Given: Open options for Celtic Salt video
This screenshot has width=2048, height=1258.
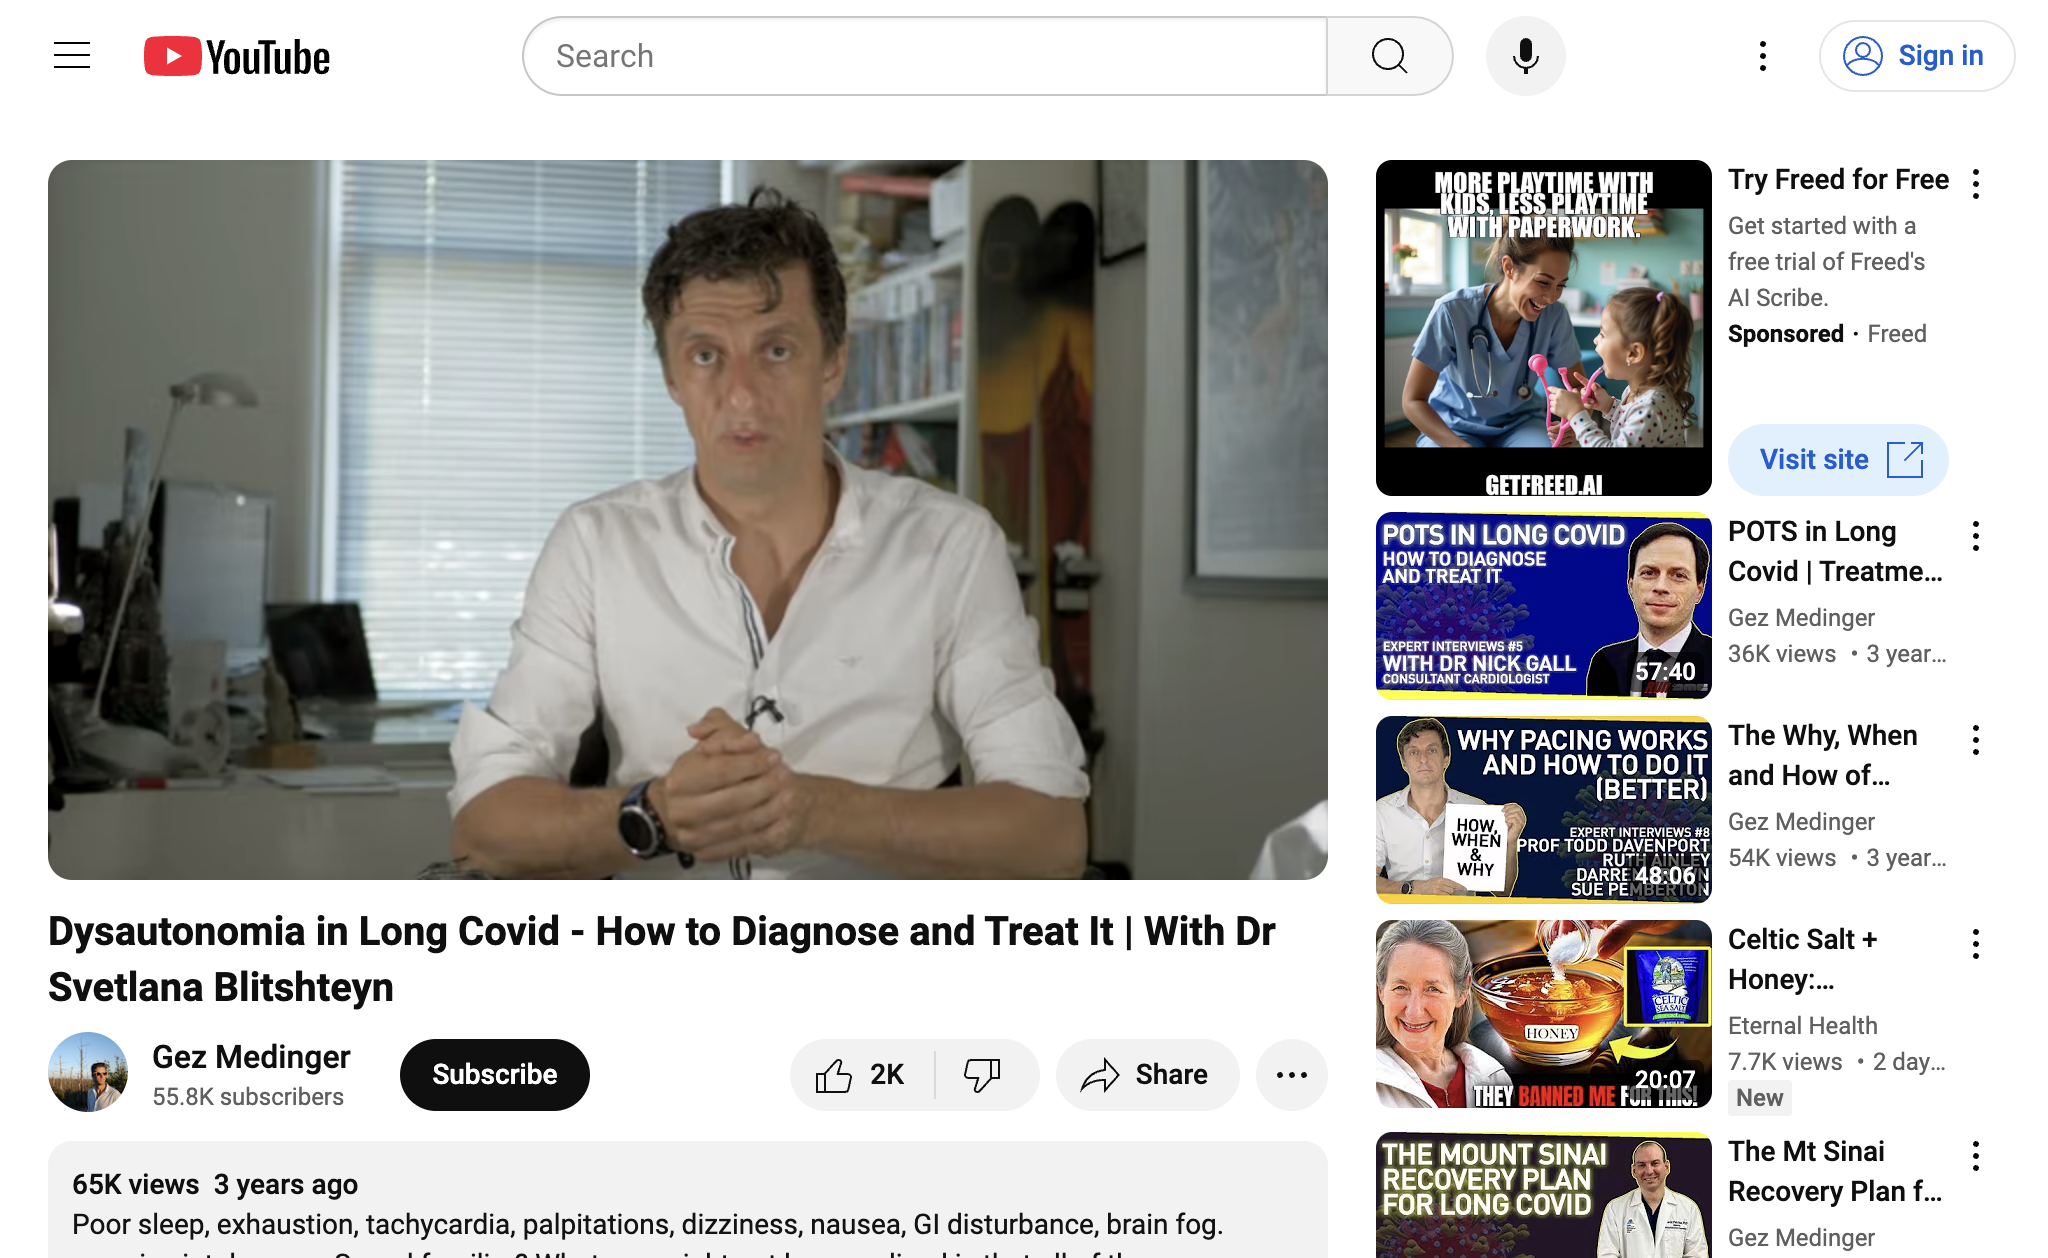Looking at the screenshot, I should pos(1976,944).
